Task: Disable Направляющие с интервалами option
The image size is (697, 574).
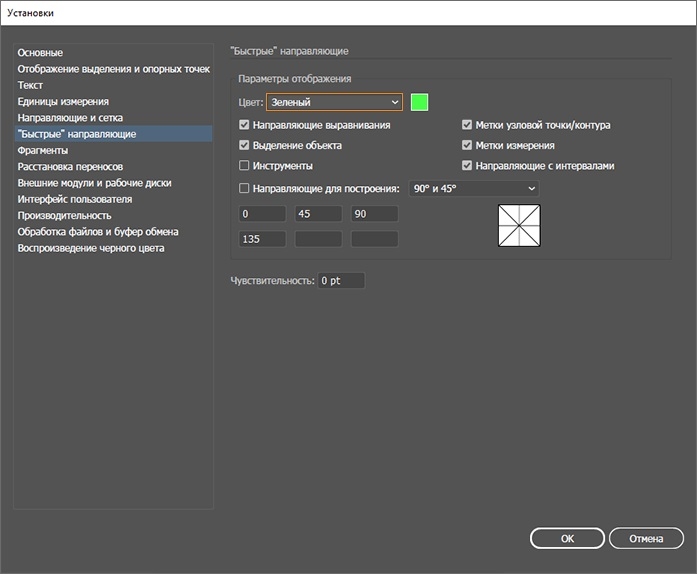Action: coord(467,166)
